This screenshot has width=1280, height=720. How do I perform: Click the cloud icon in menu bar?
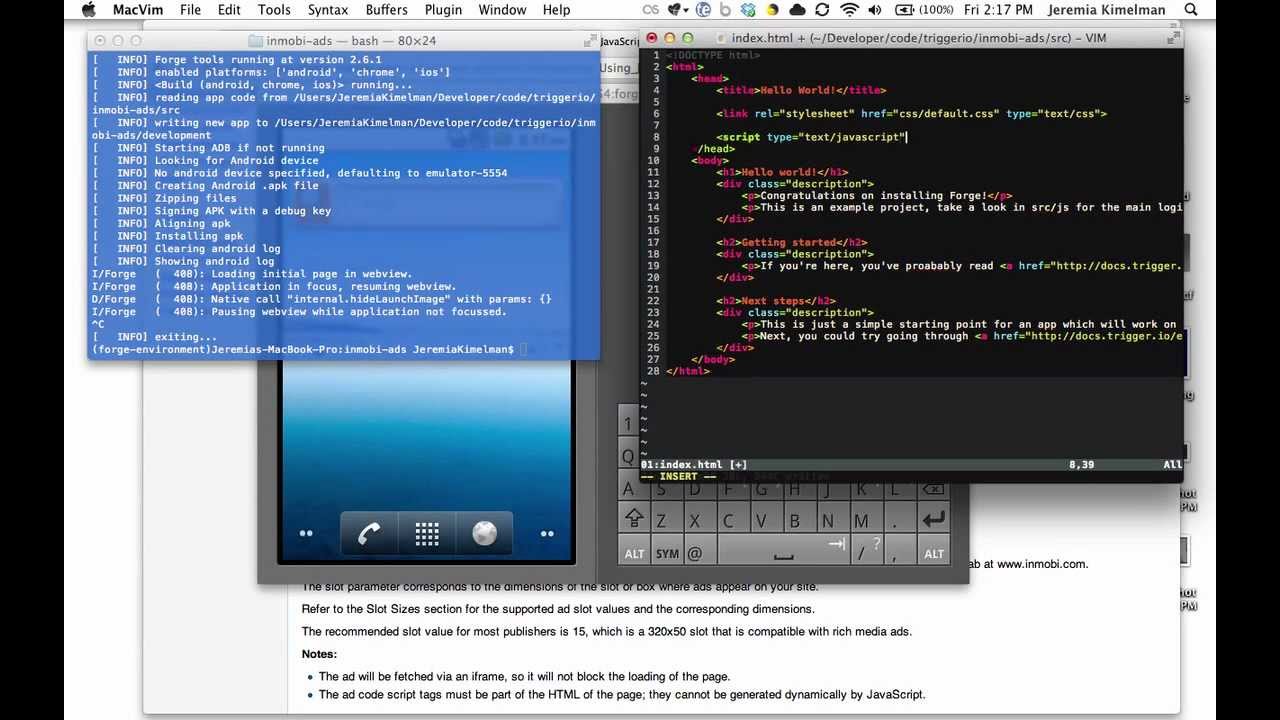(797, 10)
